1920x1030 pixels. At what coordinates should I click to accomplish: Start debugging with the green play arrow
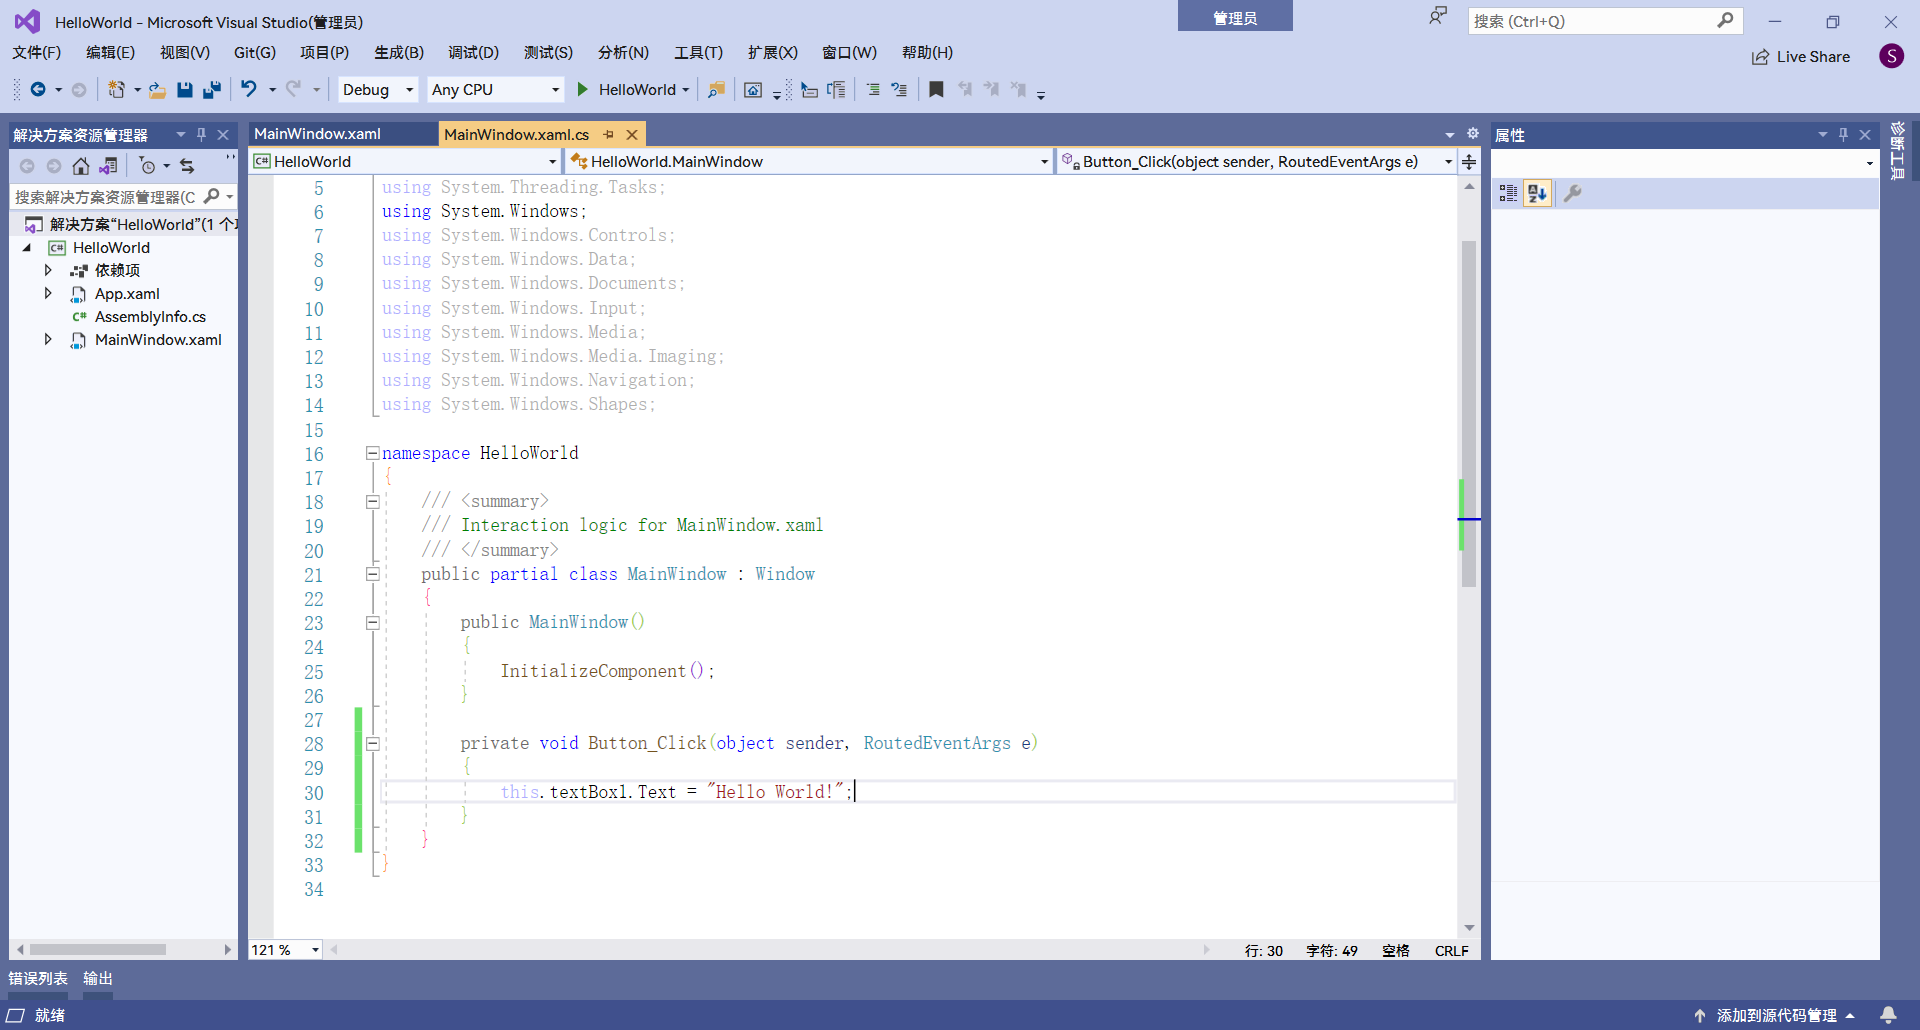[x=583, y=90]
